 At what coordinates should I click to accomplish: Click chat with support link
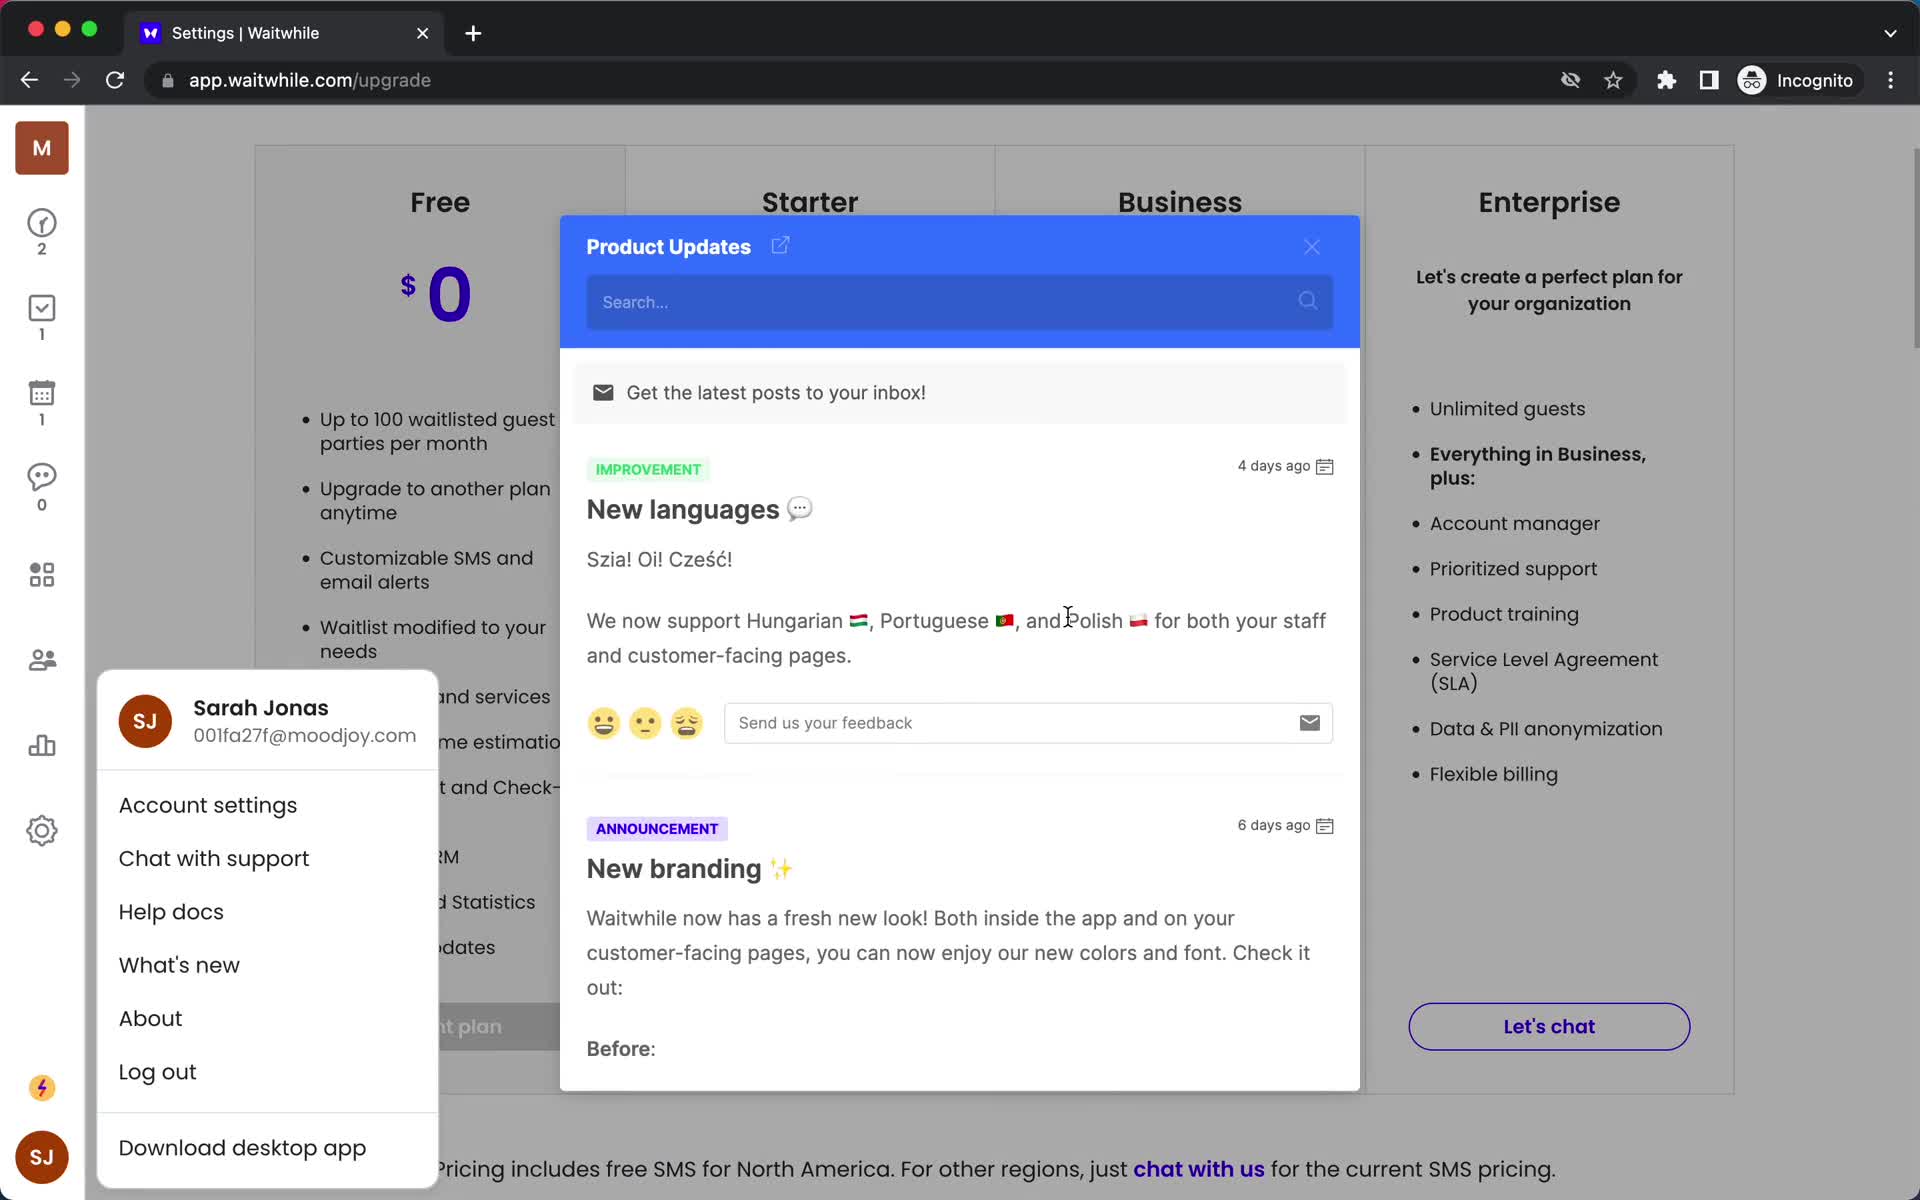(x=214, y=857)
